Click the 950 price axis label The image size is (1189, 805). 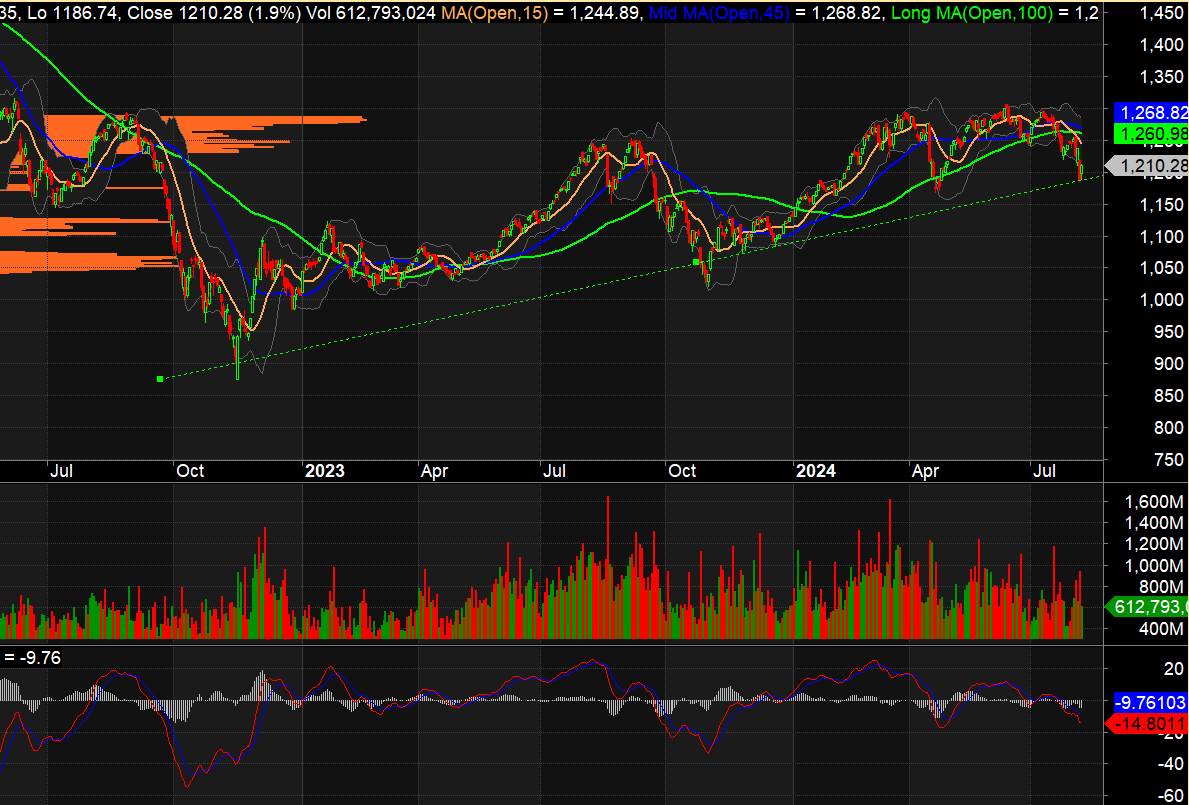pyautogui.click(x=1168, y=331)
